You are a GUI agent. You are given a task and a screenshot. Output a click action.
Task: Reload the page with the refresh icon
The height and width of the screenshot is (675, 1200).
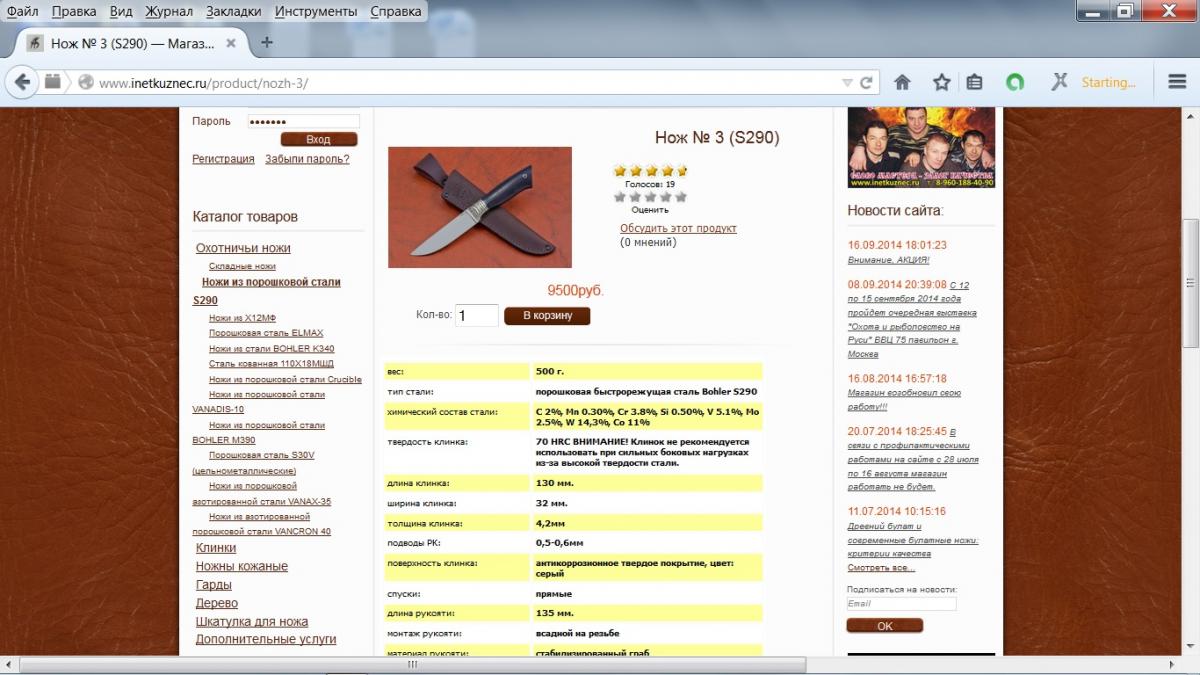pyautogui.click(x=866, y=83)
